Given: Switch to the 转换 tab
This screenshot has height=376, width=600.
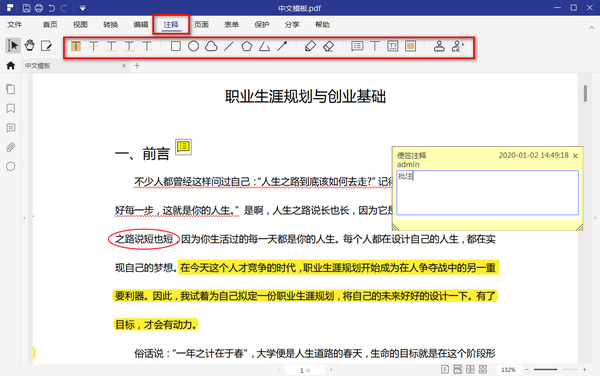Looking at the screenshot, I should (x=110, y=24).
